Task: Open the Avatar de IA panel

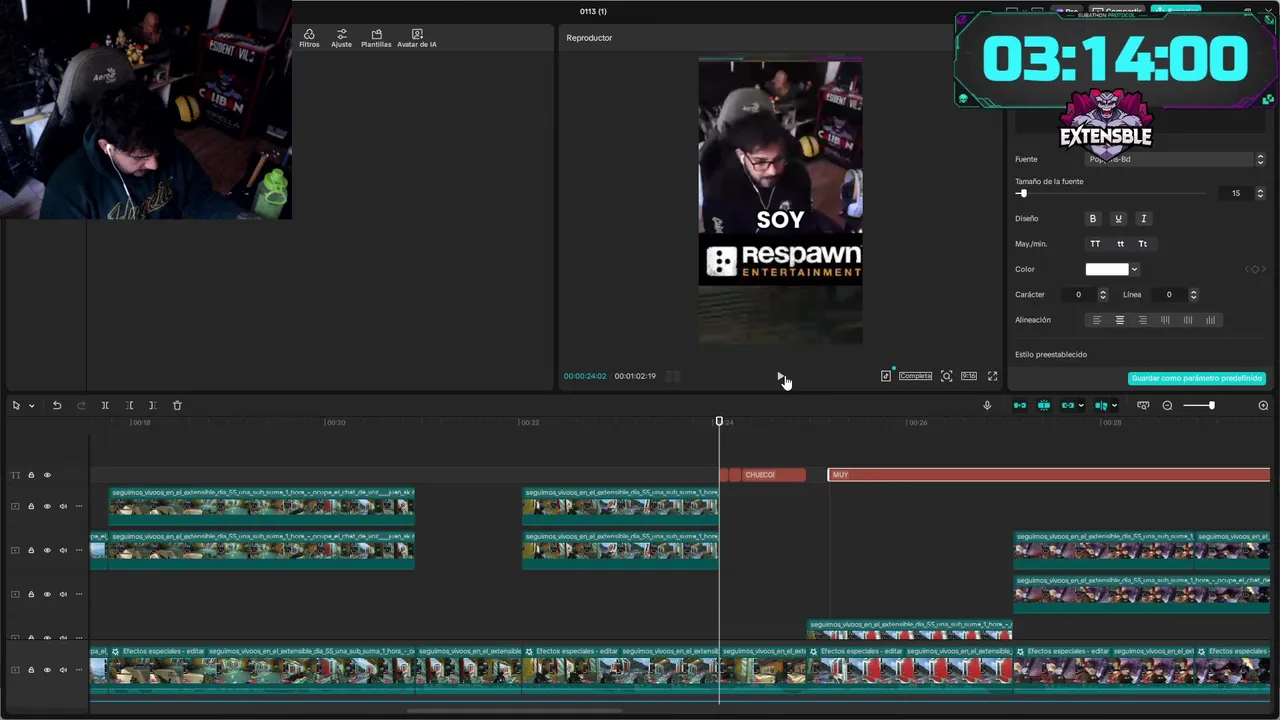Action: (x=417, y=38)
